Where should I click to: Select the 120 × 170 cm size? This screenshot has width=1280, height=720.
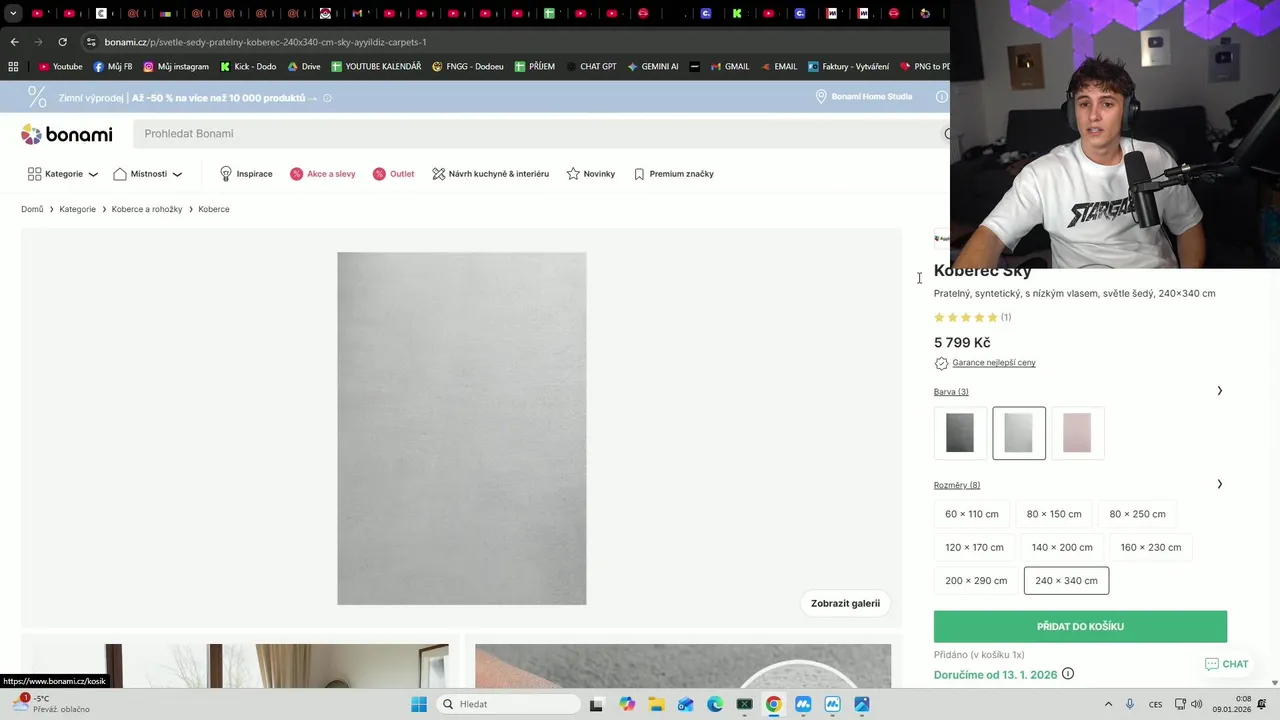[974, 547]
